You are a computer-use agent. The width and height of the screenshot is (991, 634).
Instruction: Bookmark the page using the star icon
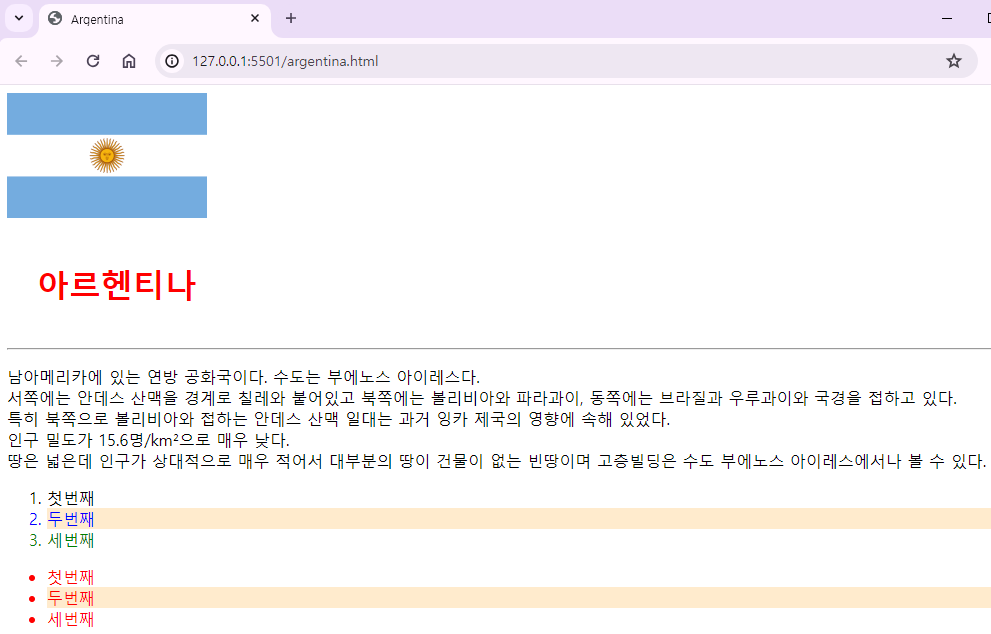954,60
